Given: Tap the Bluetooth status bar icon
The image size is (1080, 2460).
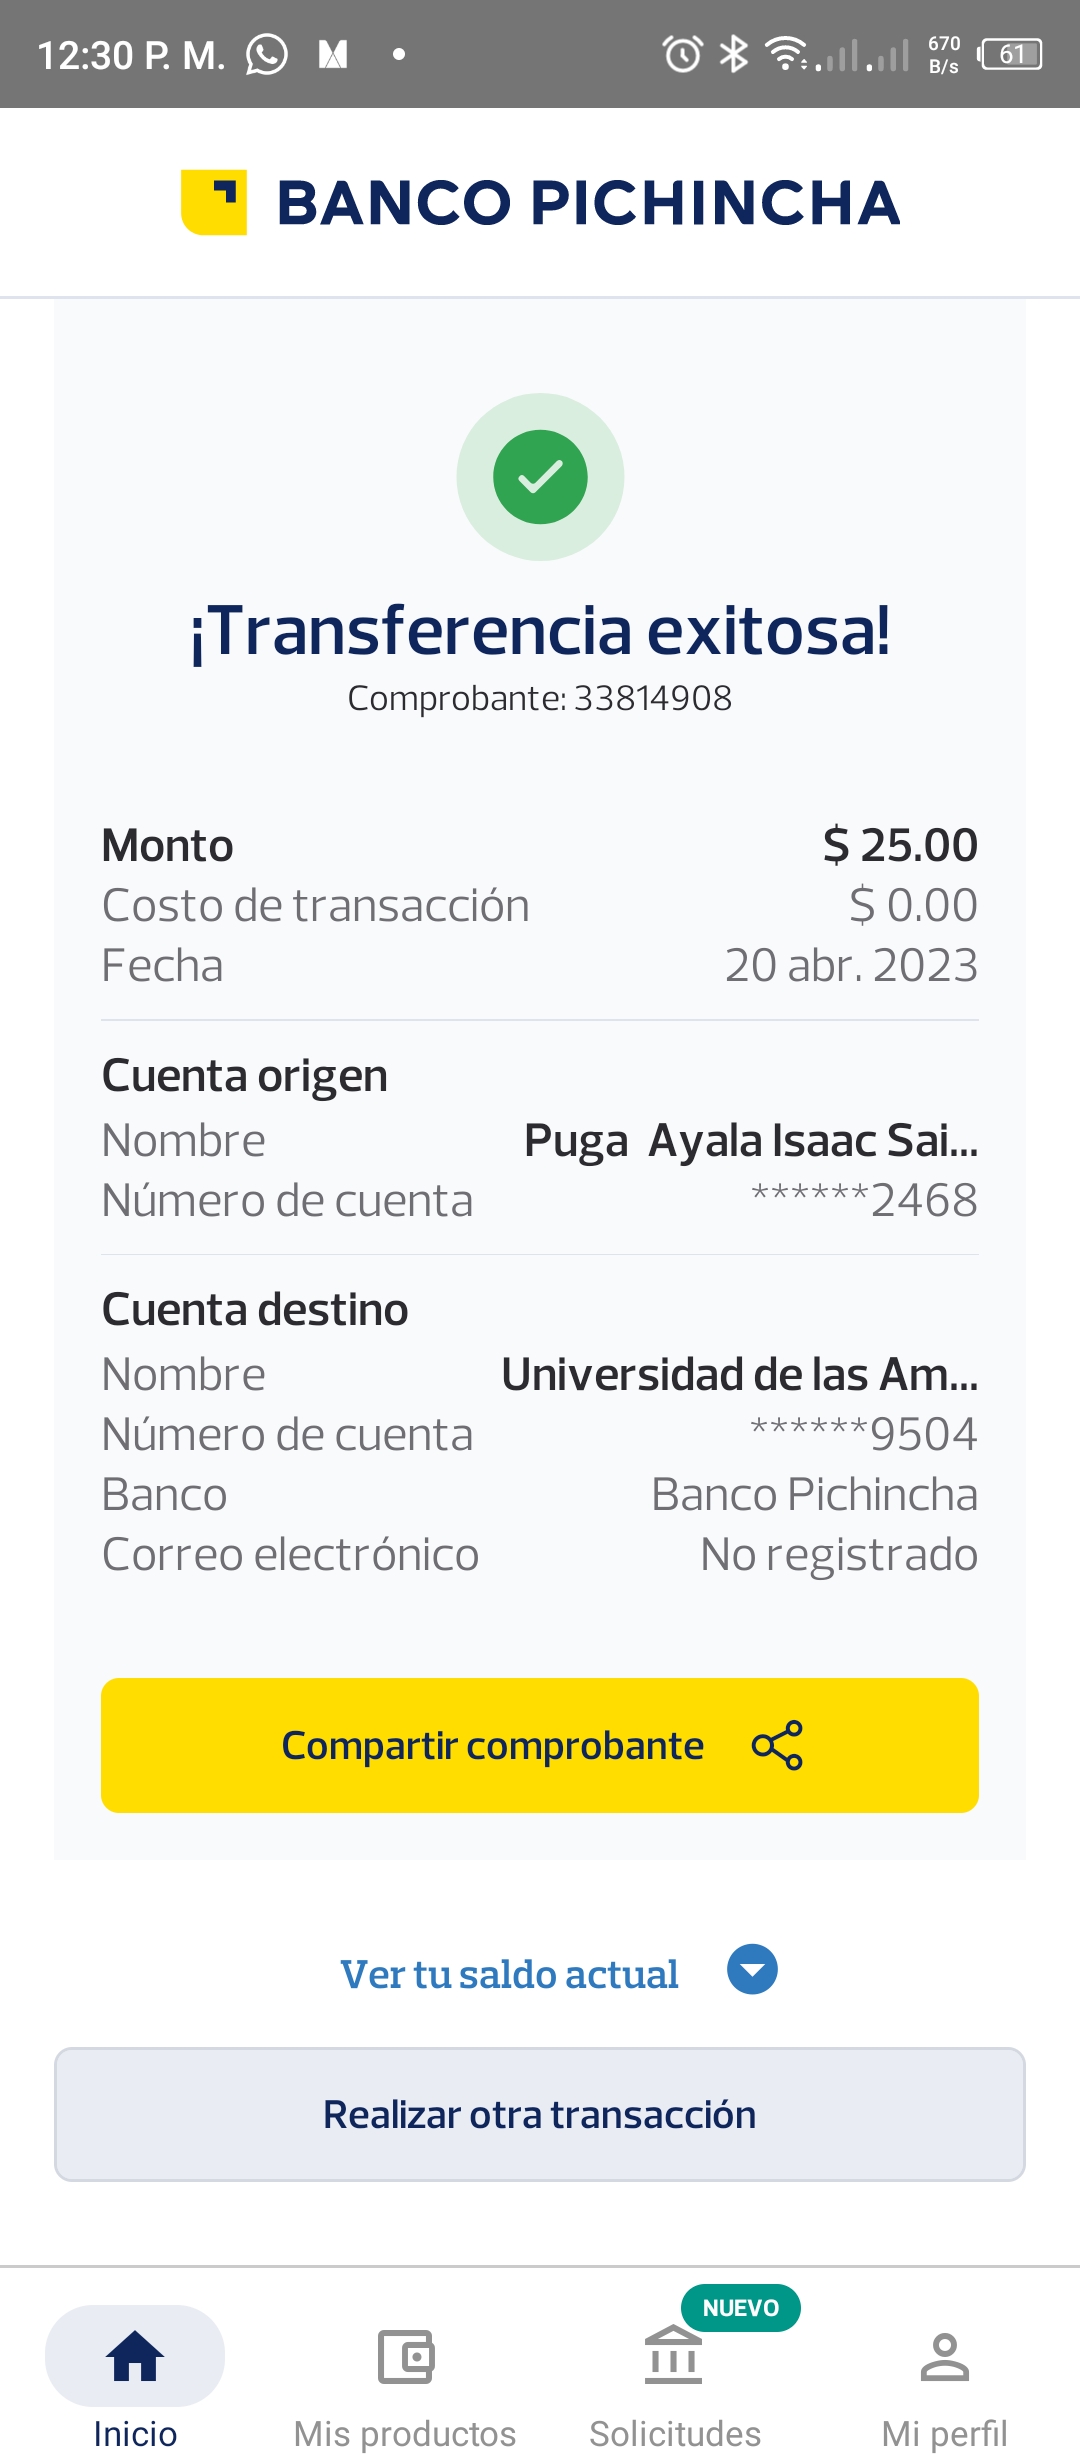Looking at the screenshot, I should (x=734, y=54).
